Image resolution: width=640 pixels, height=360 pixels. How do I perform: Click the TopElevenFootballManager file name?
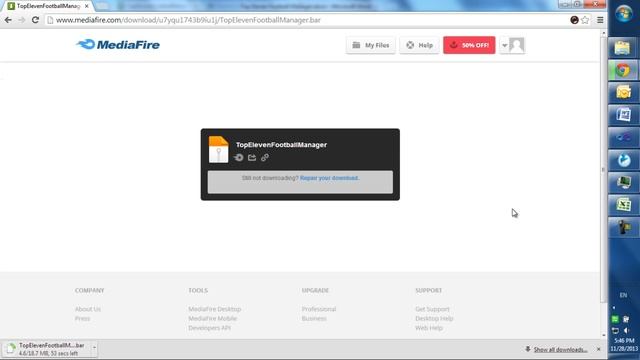point(281,144)
